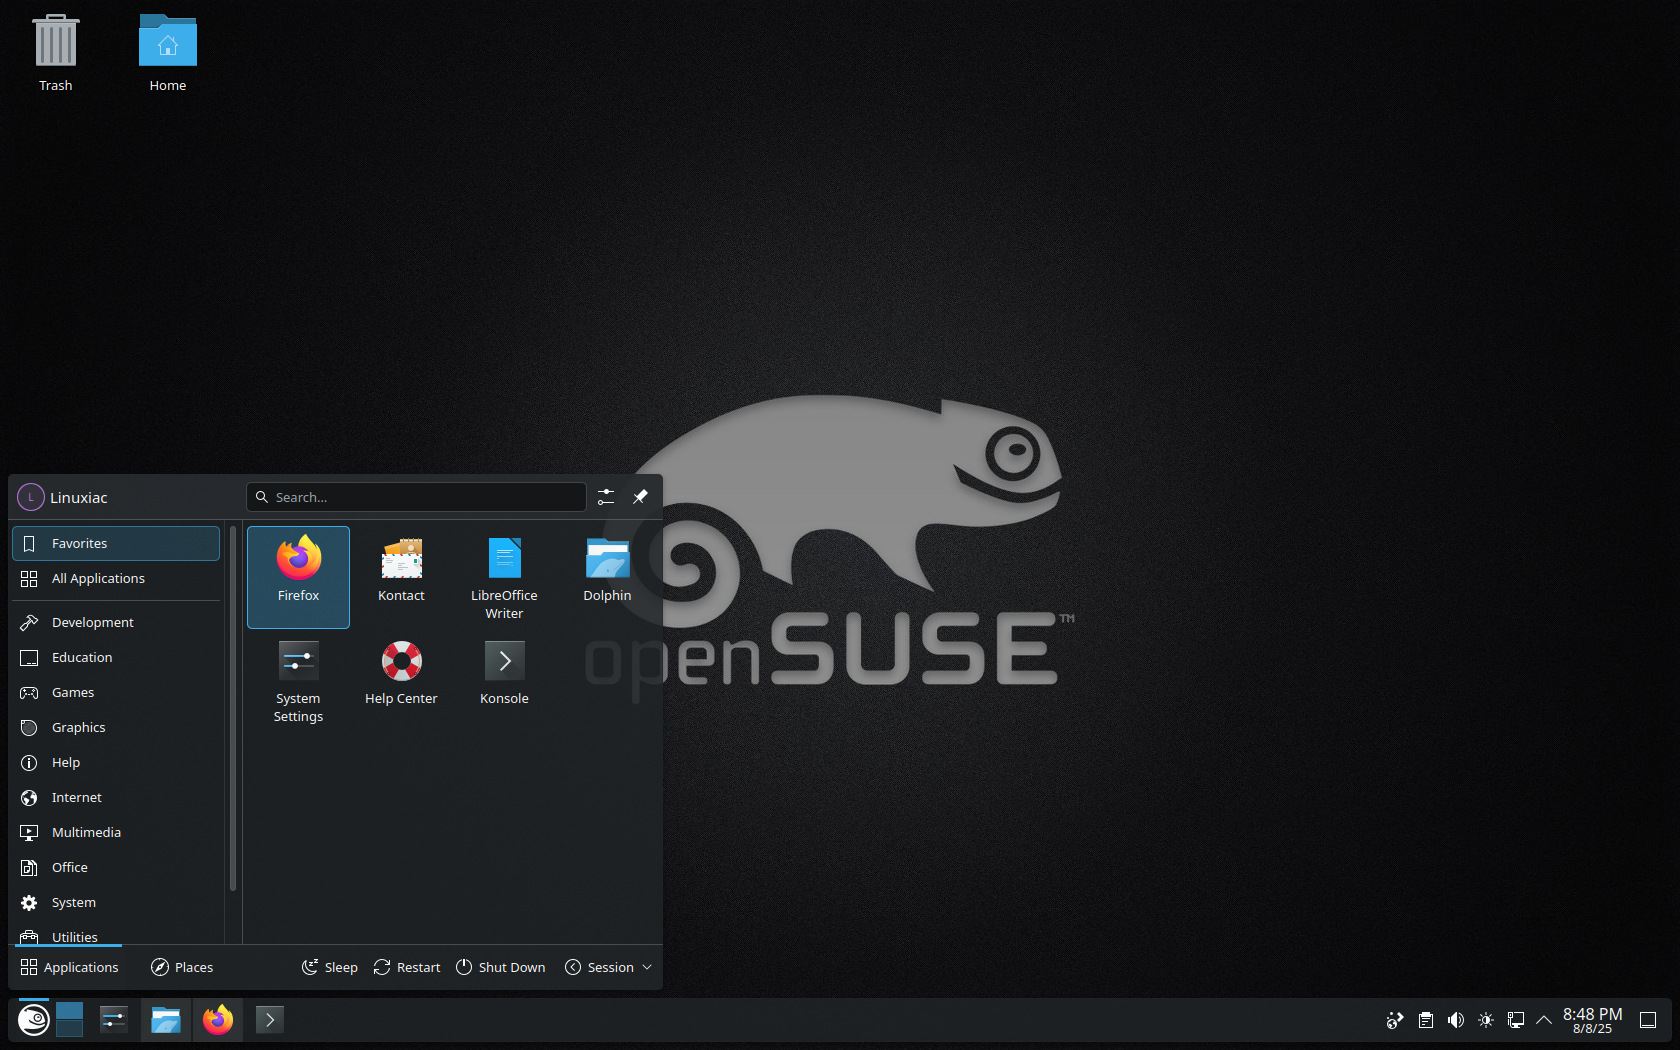
Task: Click the Show Desktop button in the panel
Action: [1648, 1020]
